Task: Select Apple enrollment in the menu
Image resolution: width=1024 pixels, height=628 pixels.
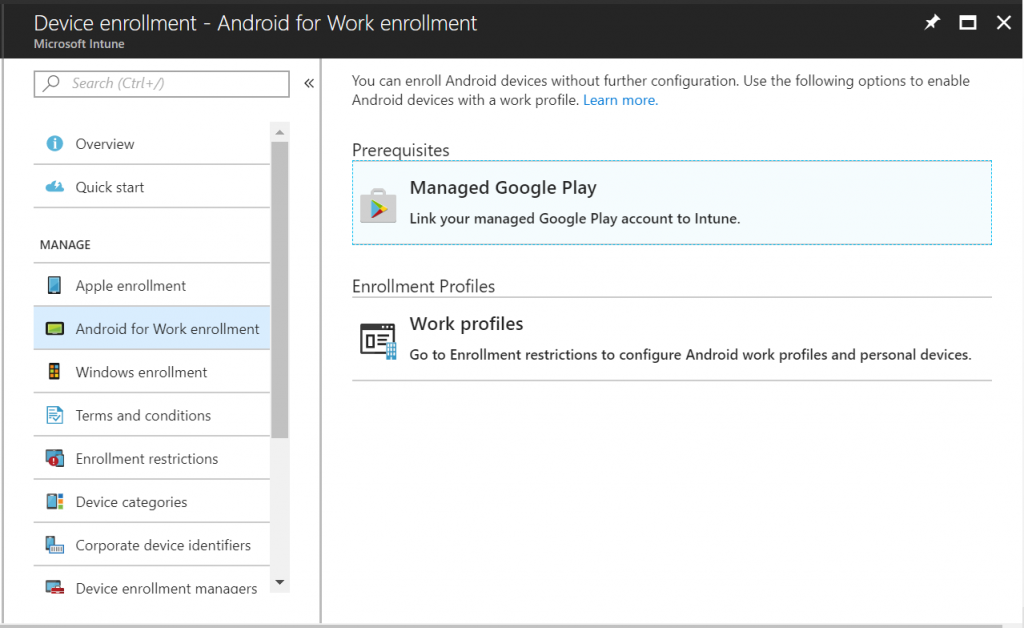Action: point(152,285)
